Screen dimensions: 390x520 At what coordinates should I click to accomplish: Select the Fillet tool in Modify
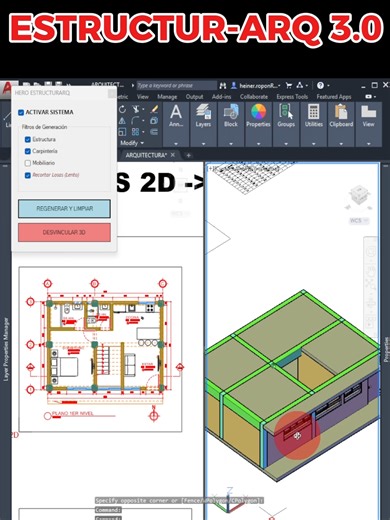[136, 121]
